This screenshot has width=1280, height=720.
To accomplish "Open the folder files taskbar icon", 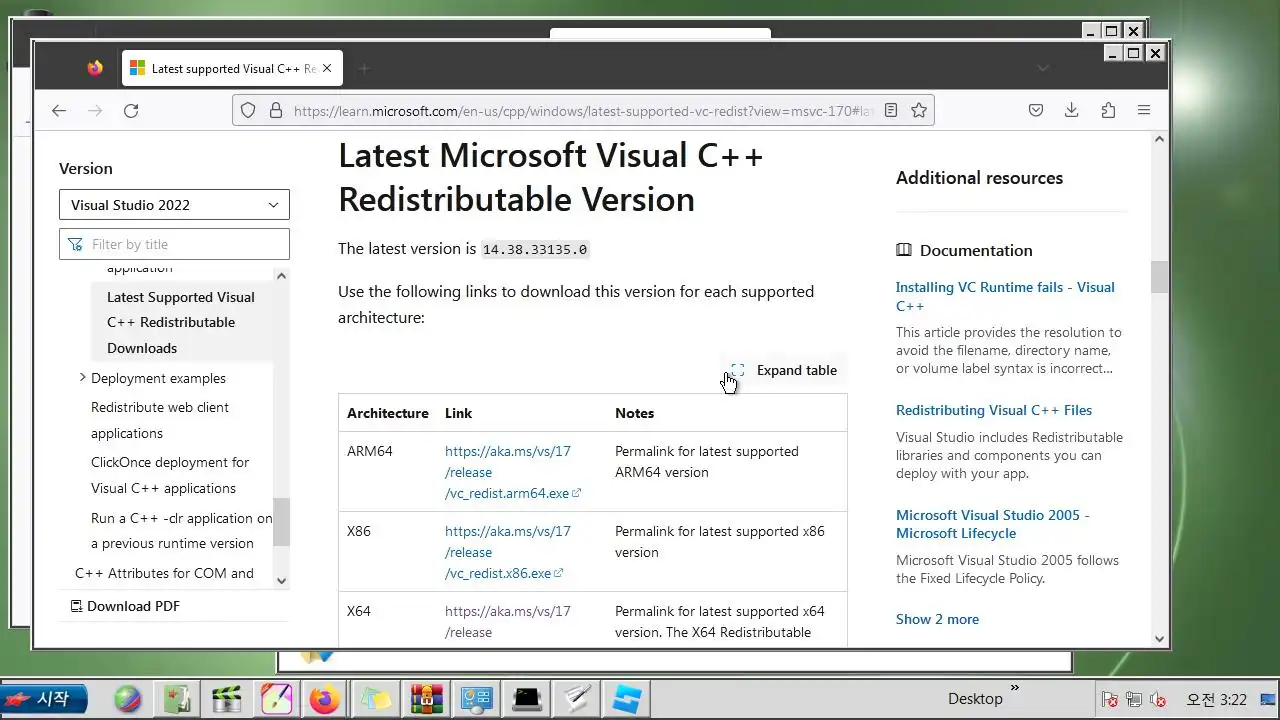I will (377, 699).
